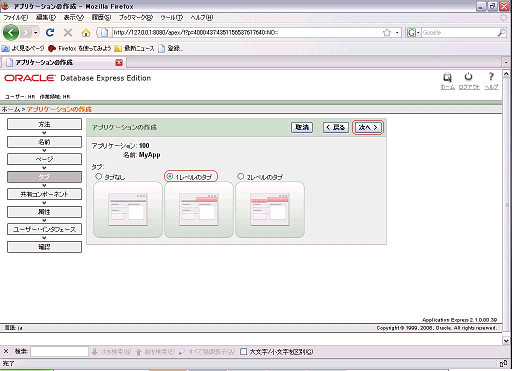Click the page scrollbar up arrow

[x=506, y=74]
